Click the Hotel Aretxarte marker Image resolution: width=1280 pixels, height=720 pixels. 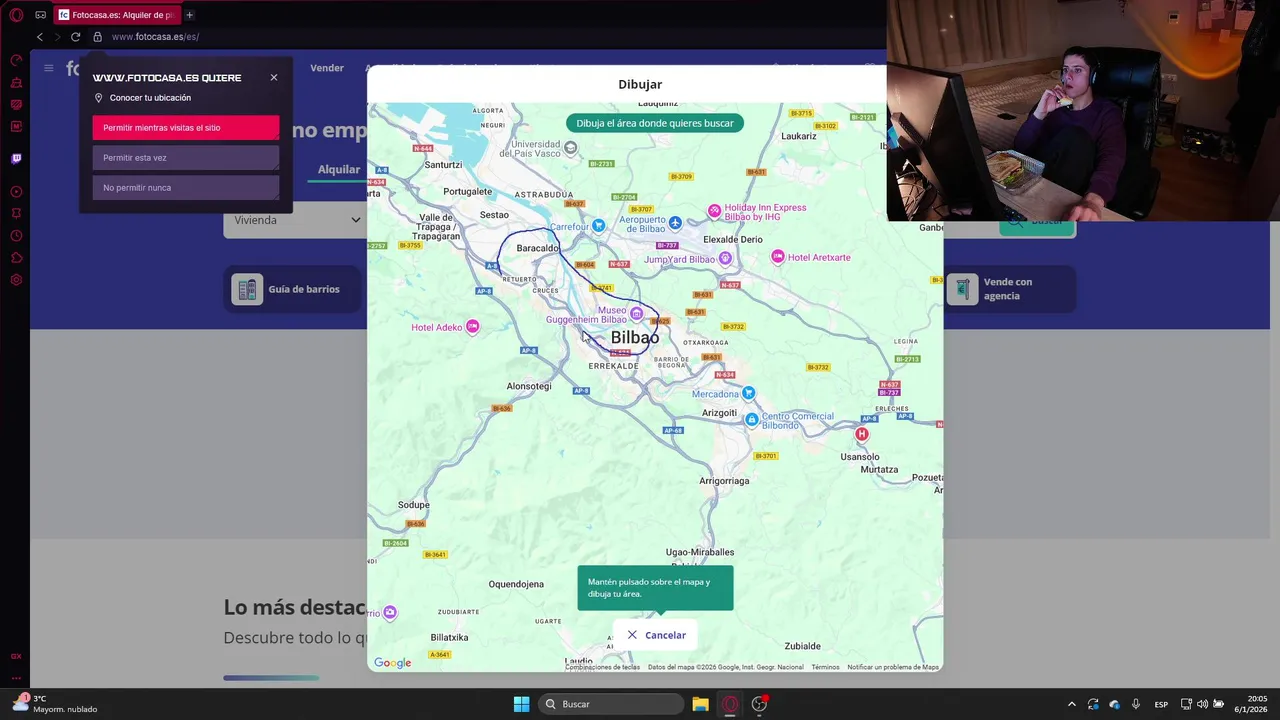point(778,257)
